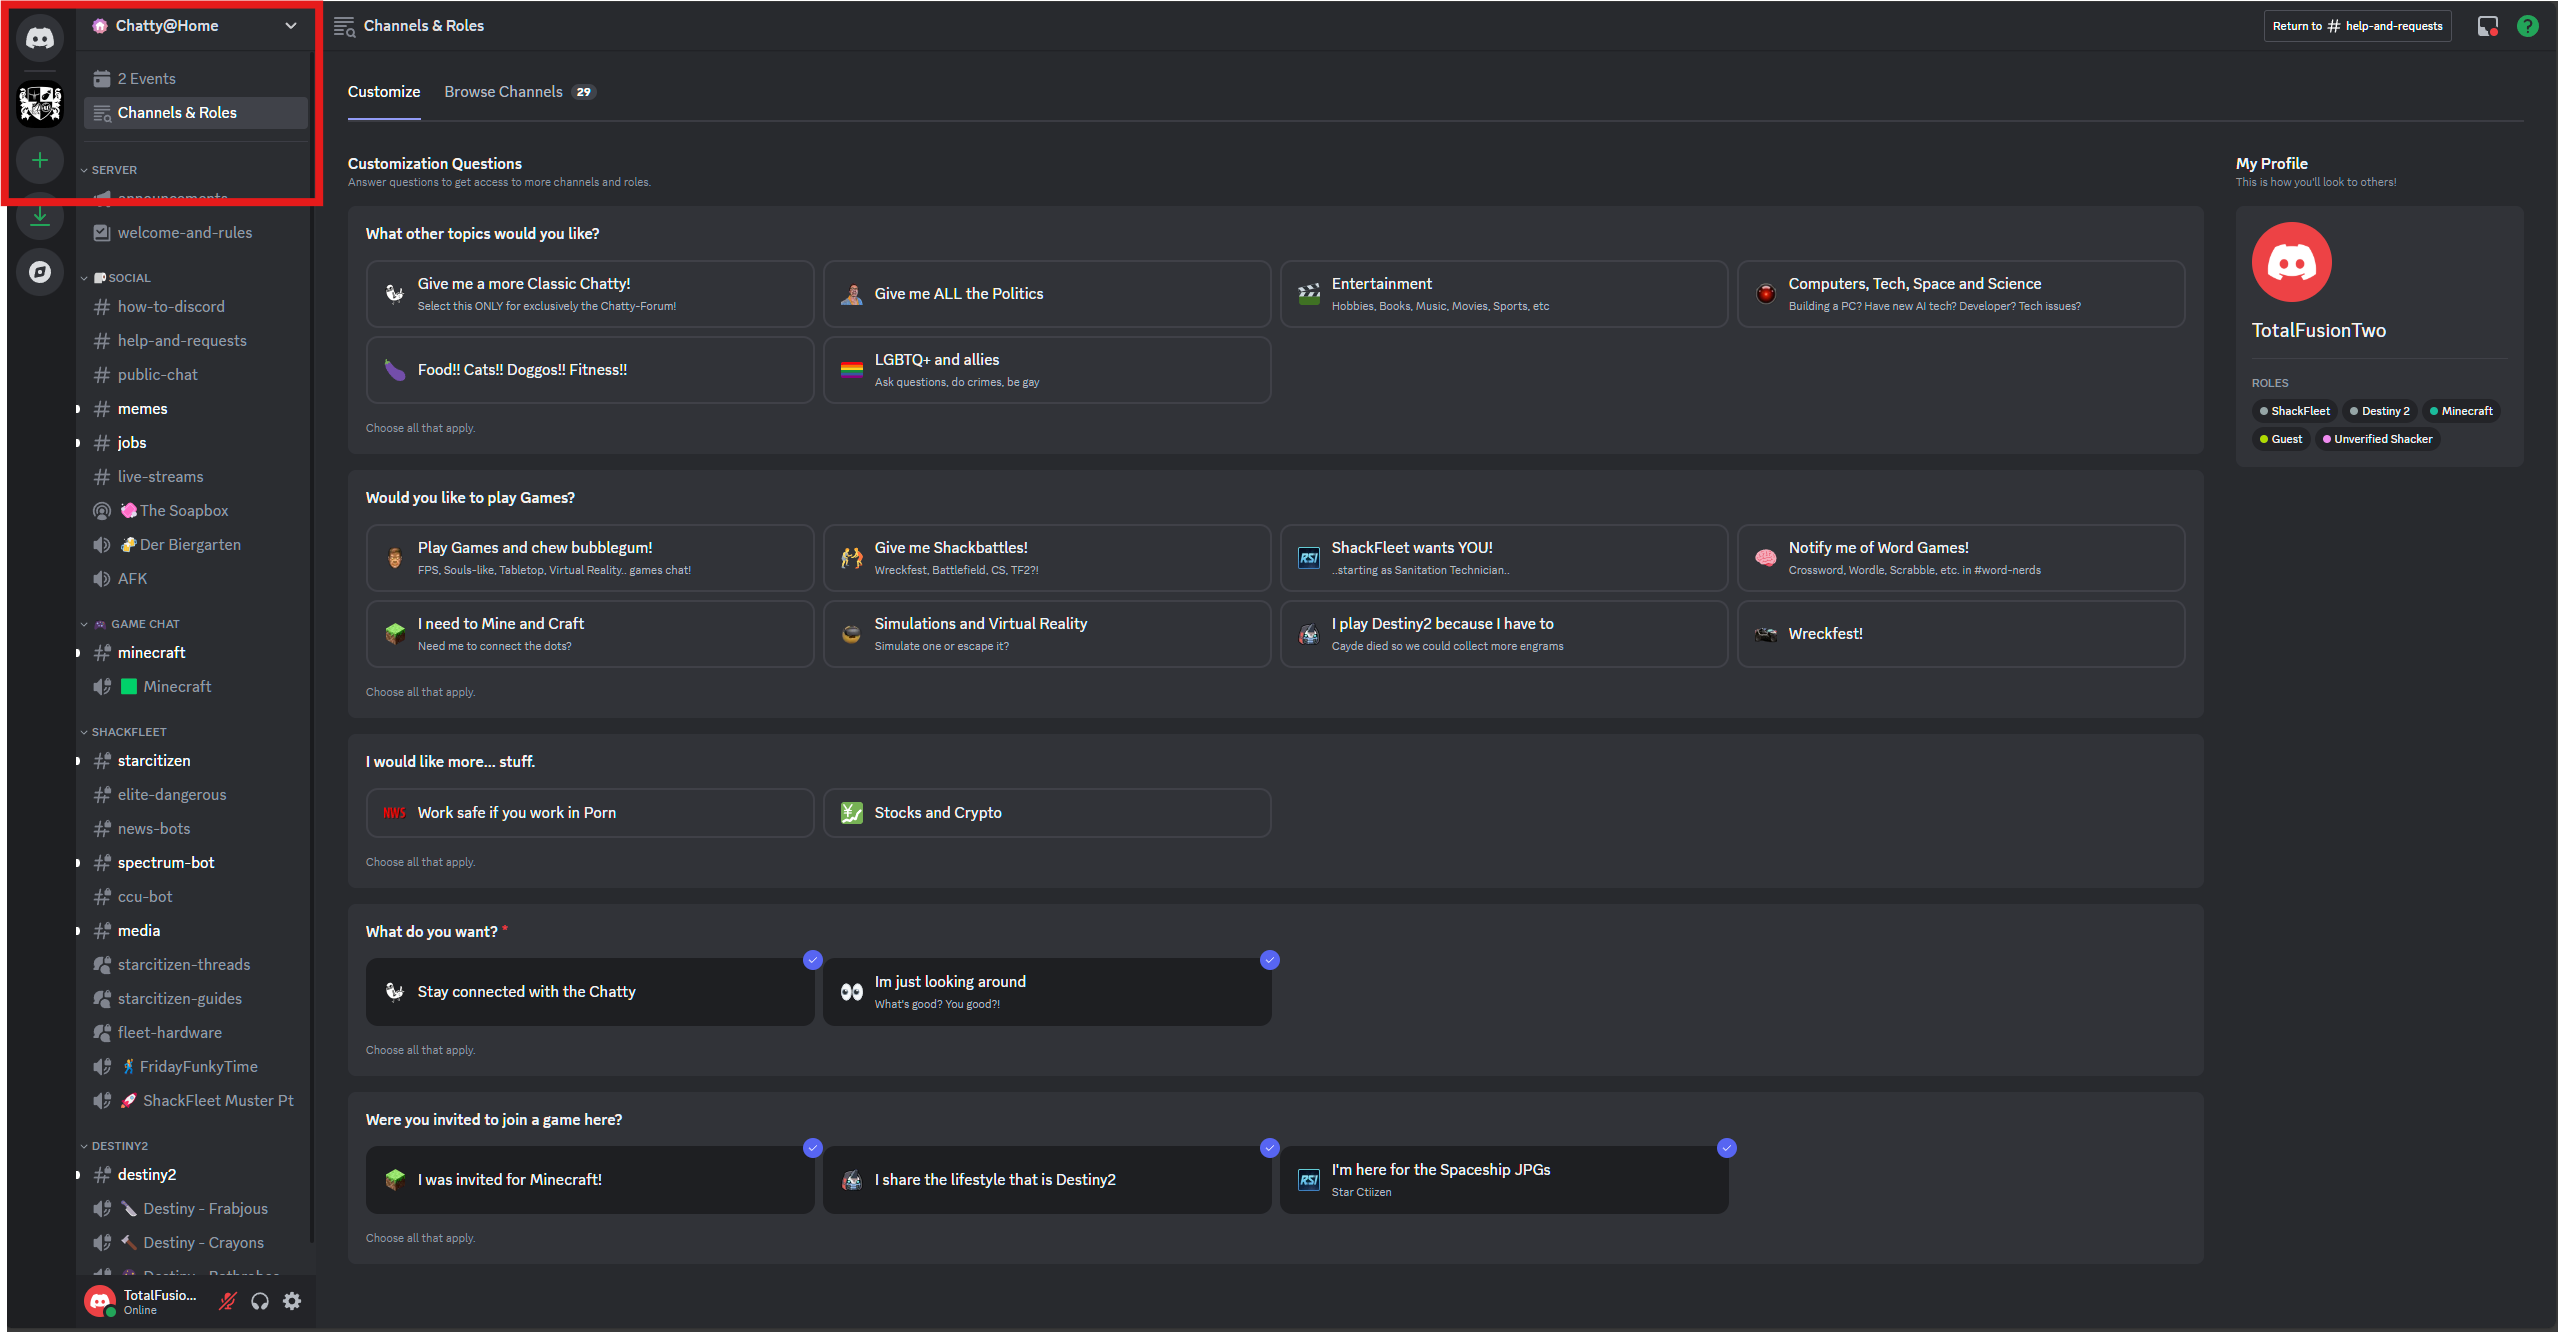Switch to the Browse Channels tab
This screenshot has height=1332, width=2558.
click(504, 91)
